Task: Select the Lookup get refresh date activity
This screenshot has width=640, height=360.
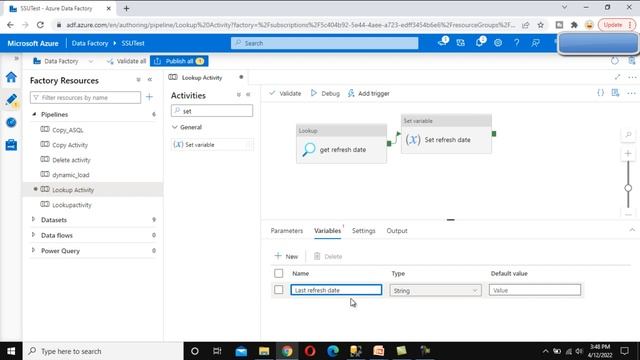Action: (341, 144)
